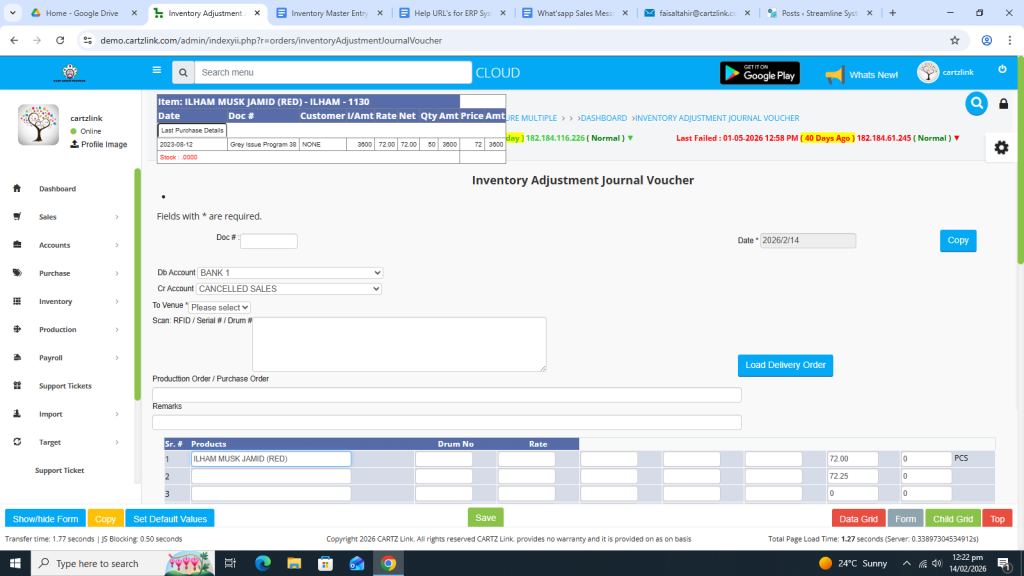The height and width of the screenshot is (576, 1024).
Task: Click the Show/hide Form button
Action: pos(45,519)
